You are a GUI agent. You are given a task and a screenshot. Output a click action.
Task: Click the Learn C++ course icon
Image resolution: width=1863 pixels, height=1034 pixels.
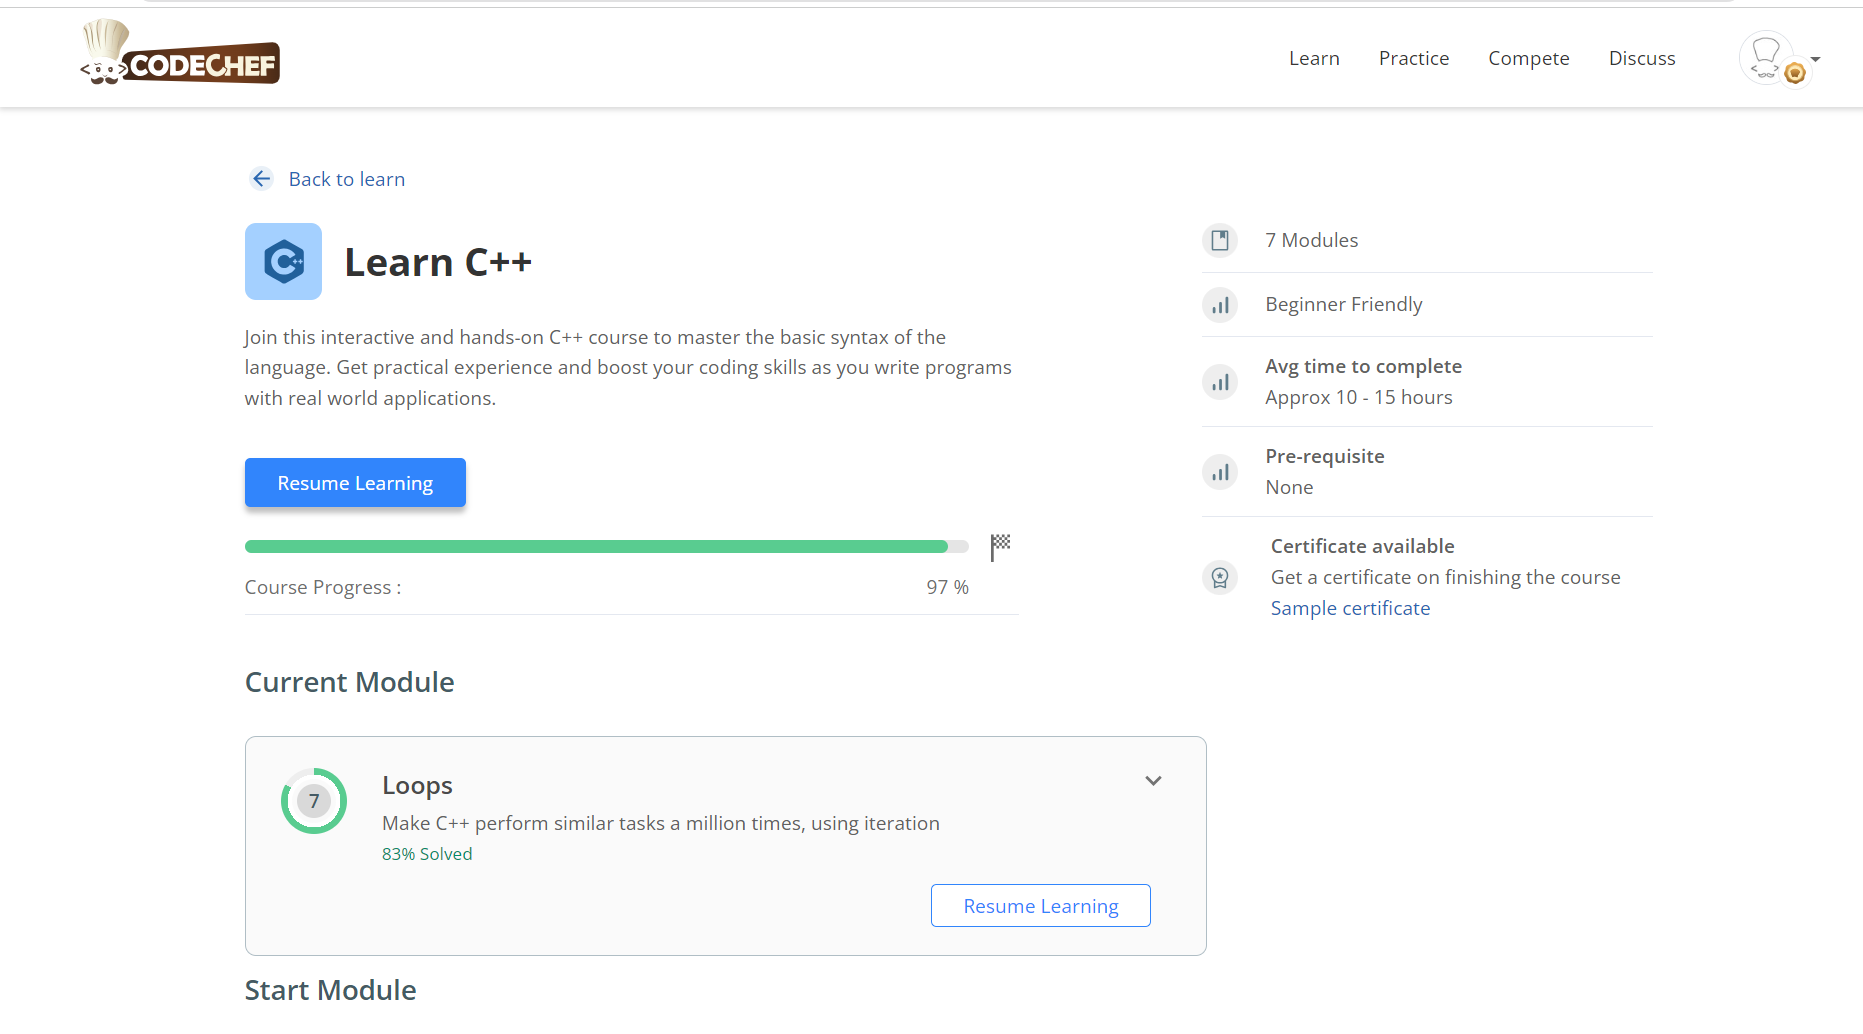283,261
